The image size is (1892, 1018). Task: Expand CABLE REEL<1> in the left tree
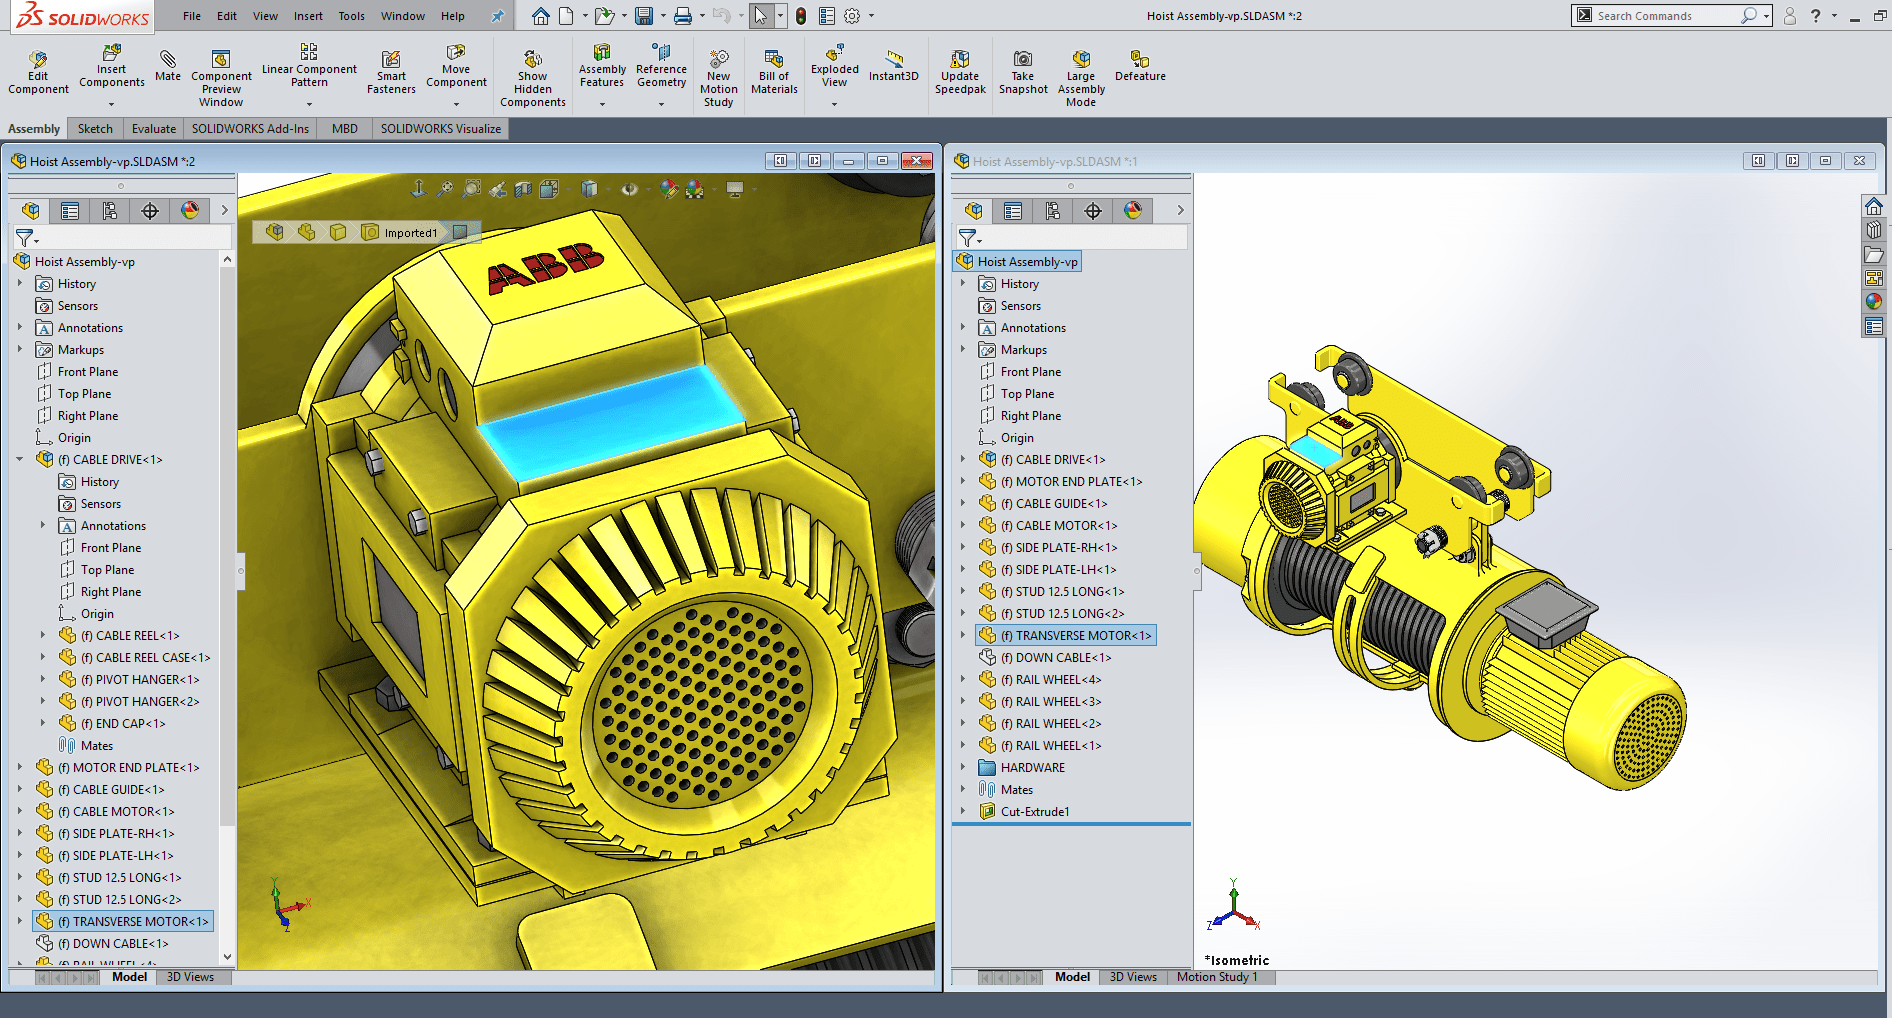point(42,636)
